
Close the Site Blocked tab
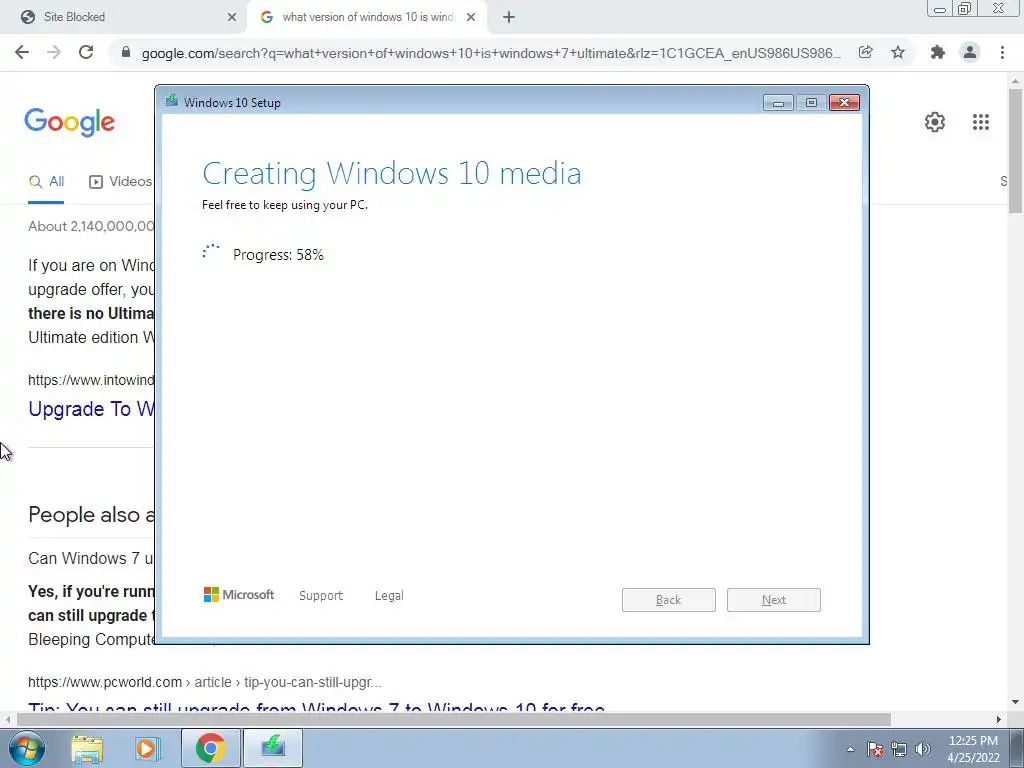tap(232, 17)
